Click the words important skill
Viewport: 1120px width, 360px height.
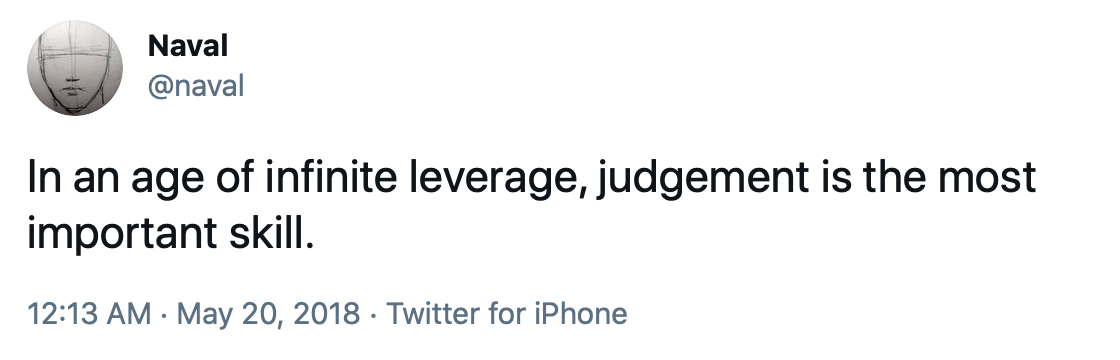171,233
